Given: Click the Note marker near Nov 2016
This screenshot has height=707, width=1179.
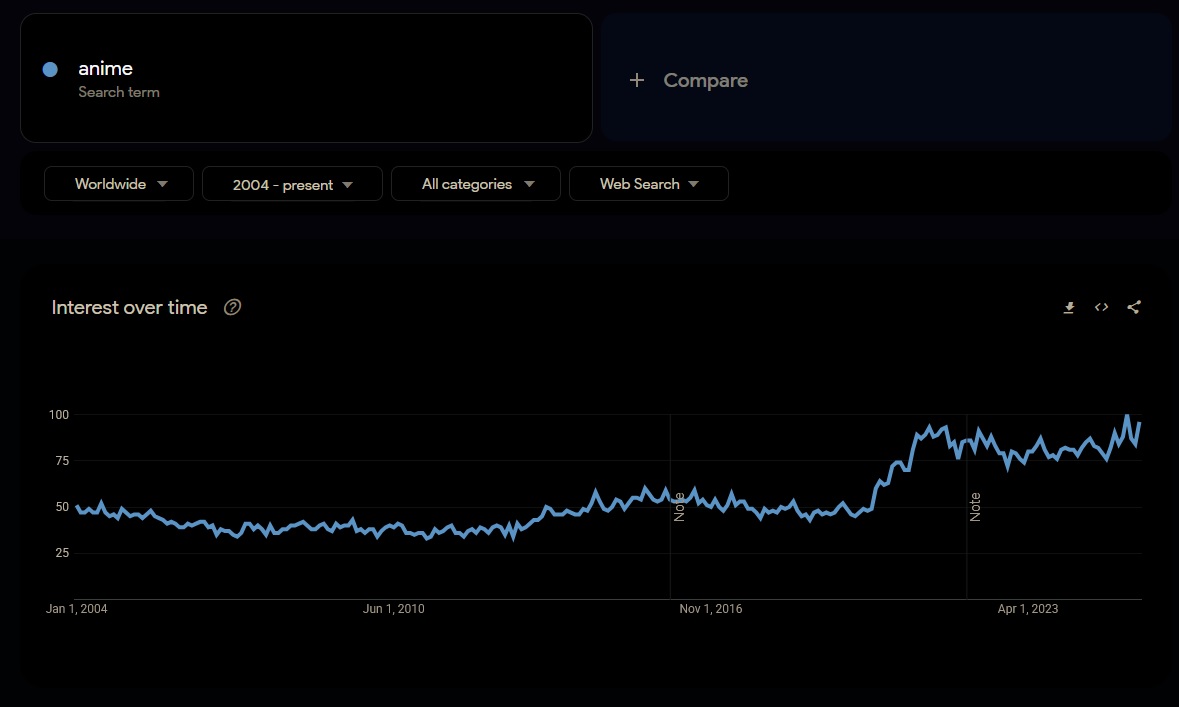Looking at the screenshot, I should pos(679,507).
